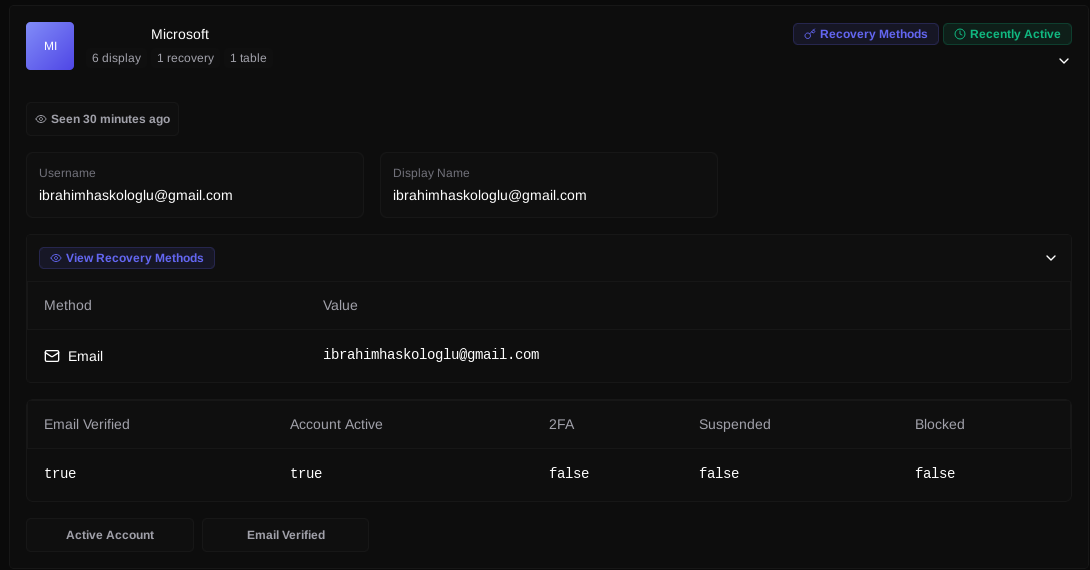Click the Display Name field
The height and width of the screenshot is (570, 1090).
click(548, 185)
